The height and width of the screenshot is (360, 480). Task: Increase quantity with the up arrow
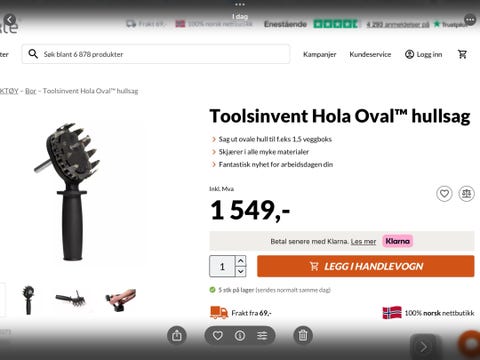tap(241, 261)
